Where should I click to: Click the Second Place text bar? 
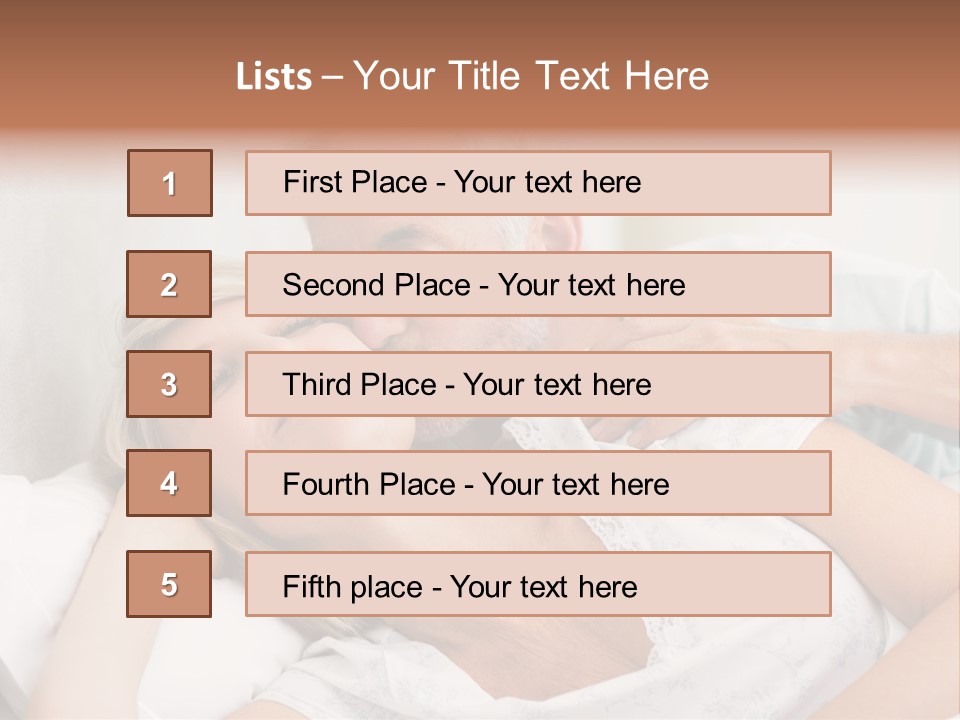click(538, 284)
